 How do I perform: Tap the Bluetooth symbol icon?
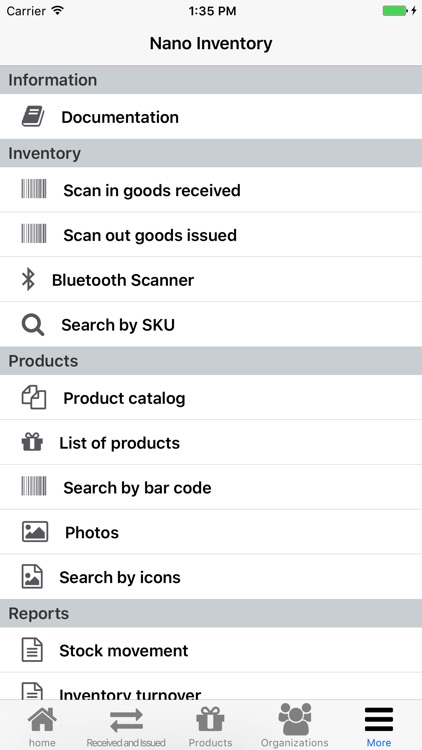[28, 279]
